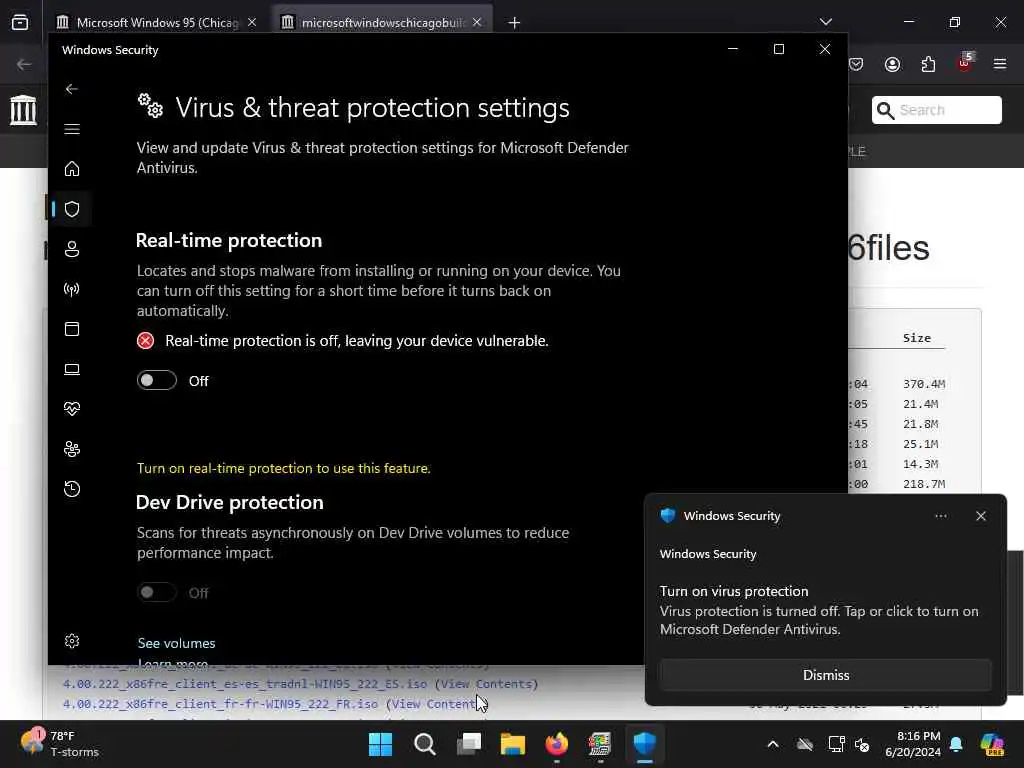View Contents of WIN95_222_ES.iso
Viewport: 1024px width, 768px height.
tap(487, 684)
